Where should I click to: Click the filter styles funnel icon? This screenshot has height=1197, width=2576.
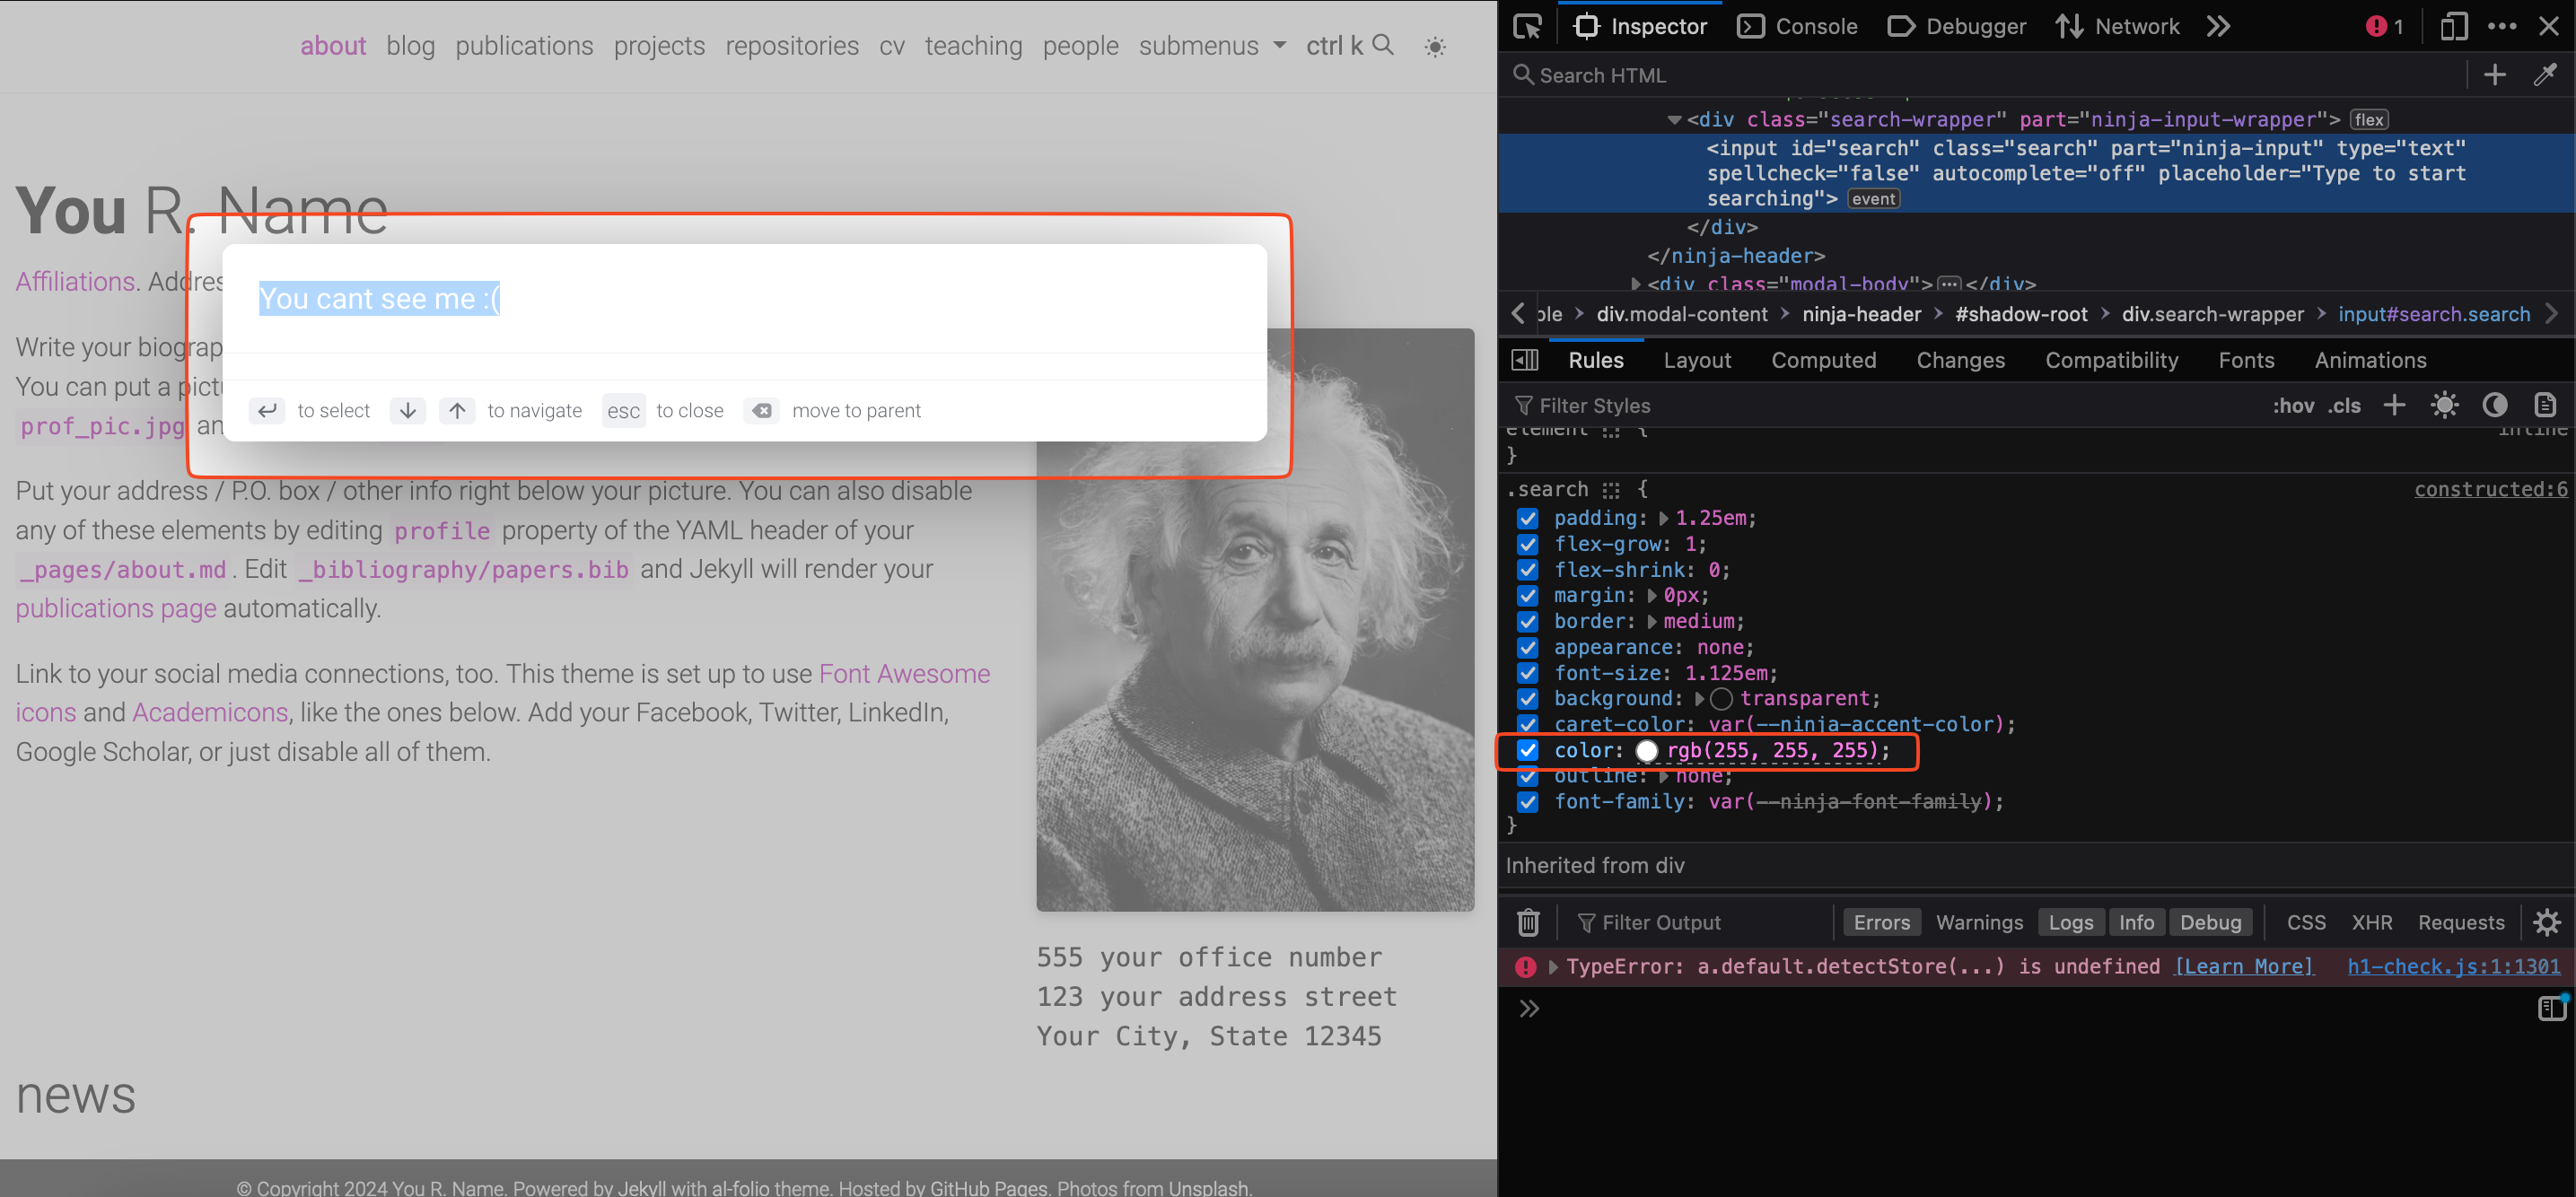coord(1525,406)
